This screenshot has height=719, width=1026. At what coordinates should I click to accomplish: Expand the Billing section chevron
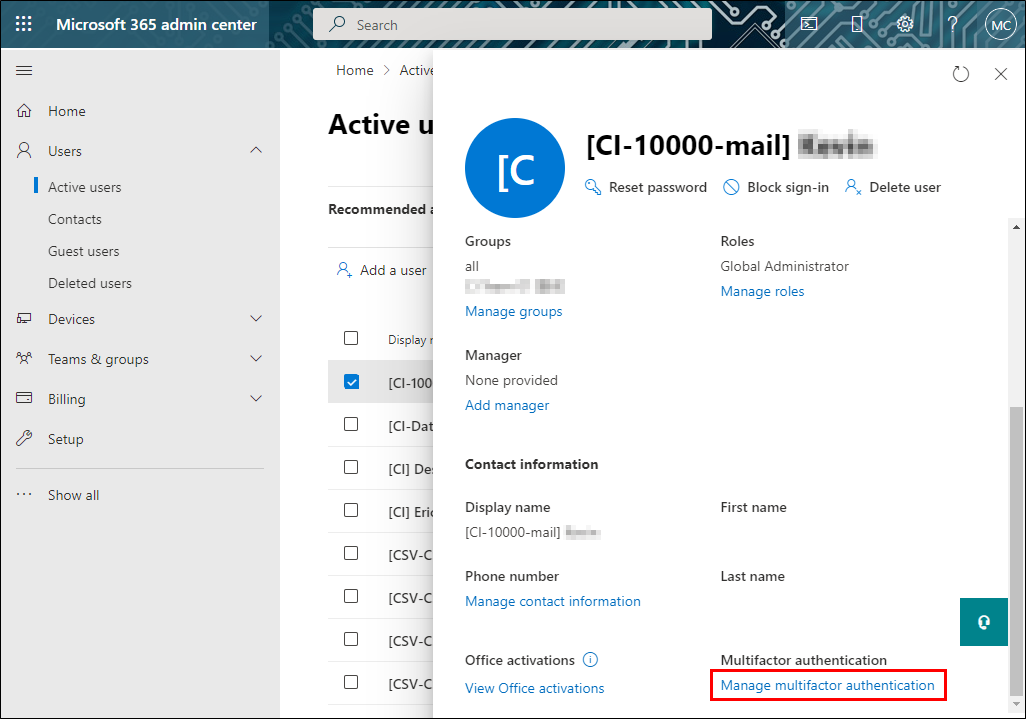[256, 398]
